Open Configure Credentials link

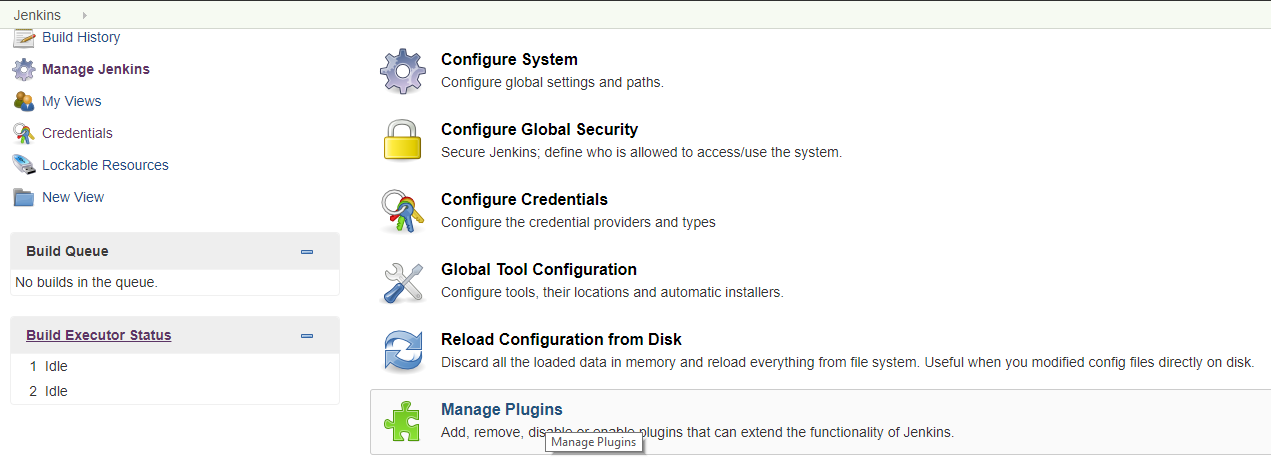point(524,200)
